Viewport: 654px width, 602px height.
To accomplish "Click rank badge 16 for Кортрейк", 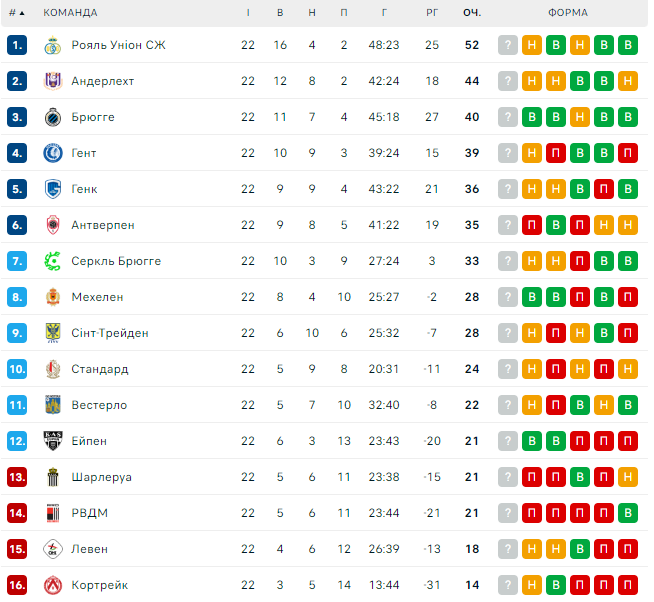I will [x=16, y=585].
